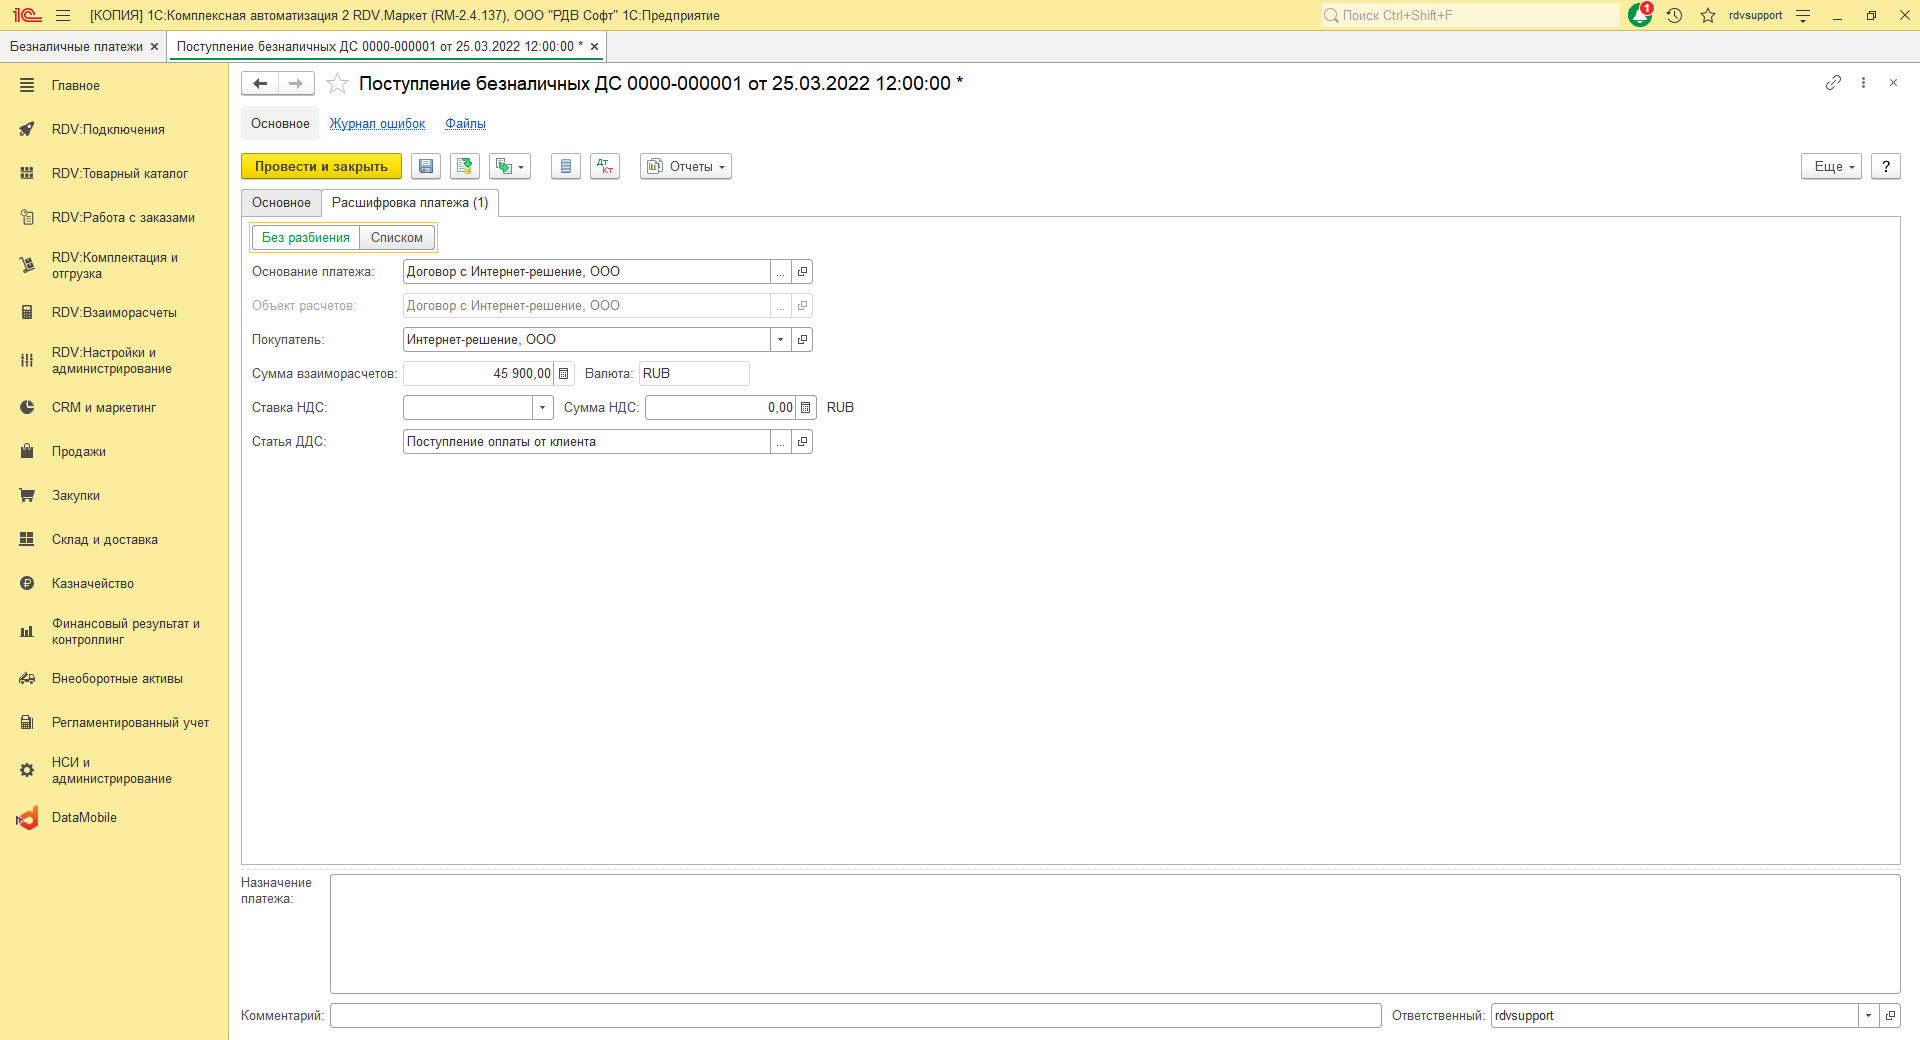Close the Поступление безналичных ДС tab
This screenshot has height=1040, width=1920.
(594, 47)
